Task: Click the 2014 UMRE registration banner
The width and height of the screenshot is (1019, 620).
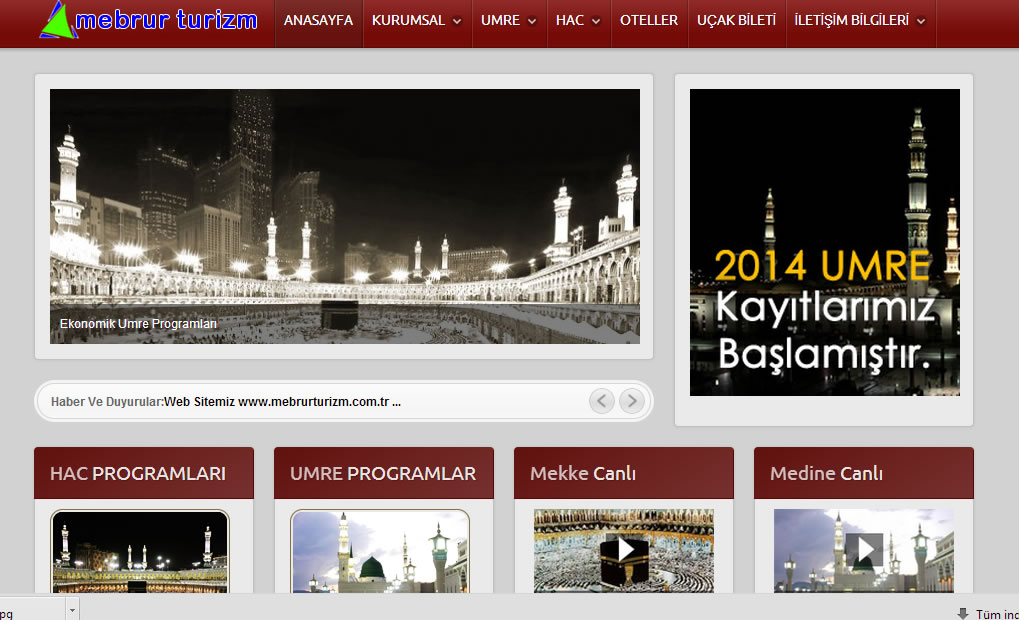Action: coord(825,242)
